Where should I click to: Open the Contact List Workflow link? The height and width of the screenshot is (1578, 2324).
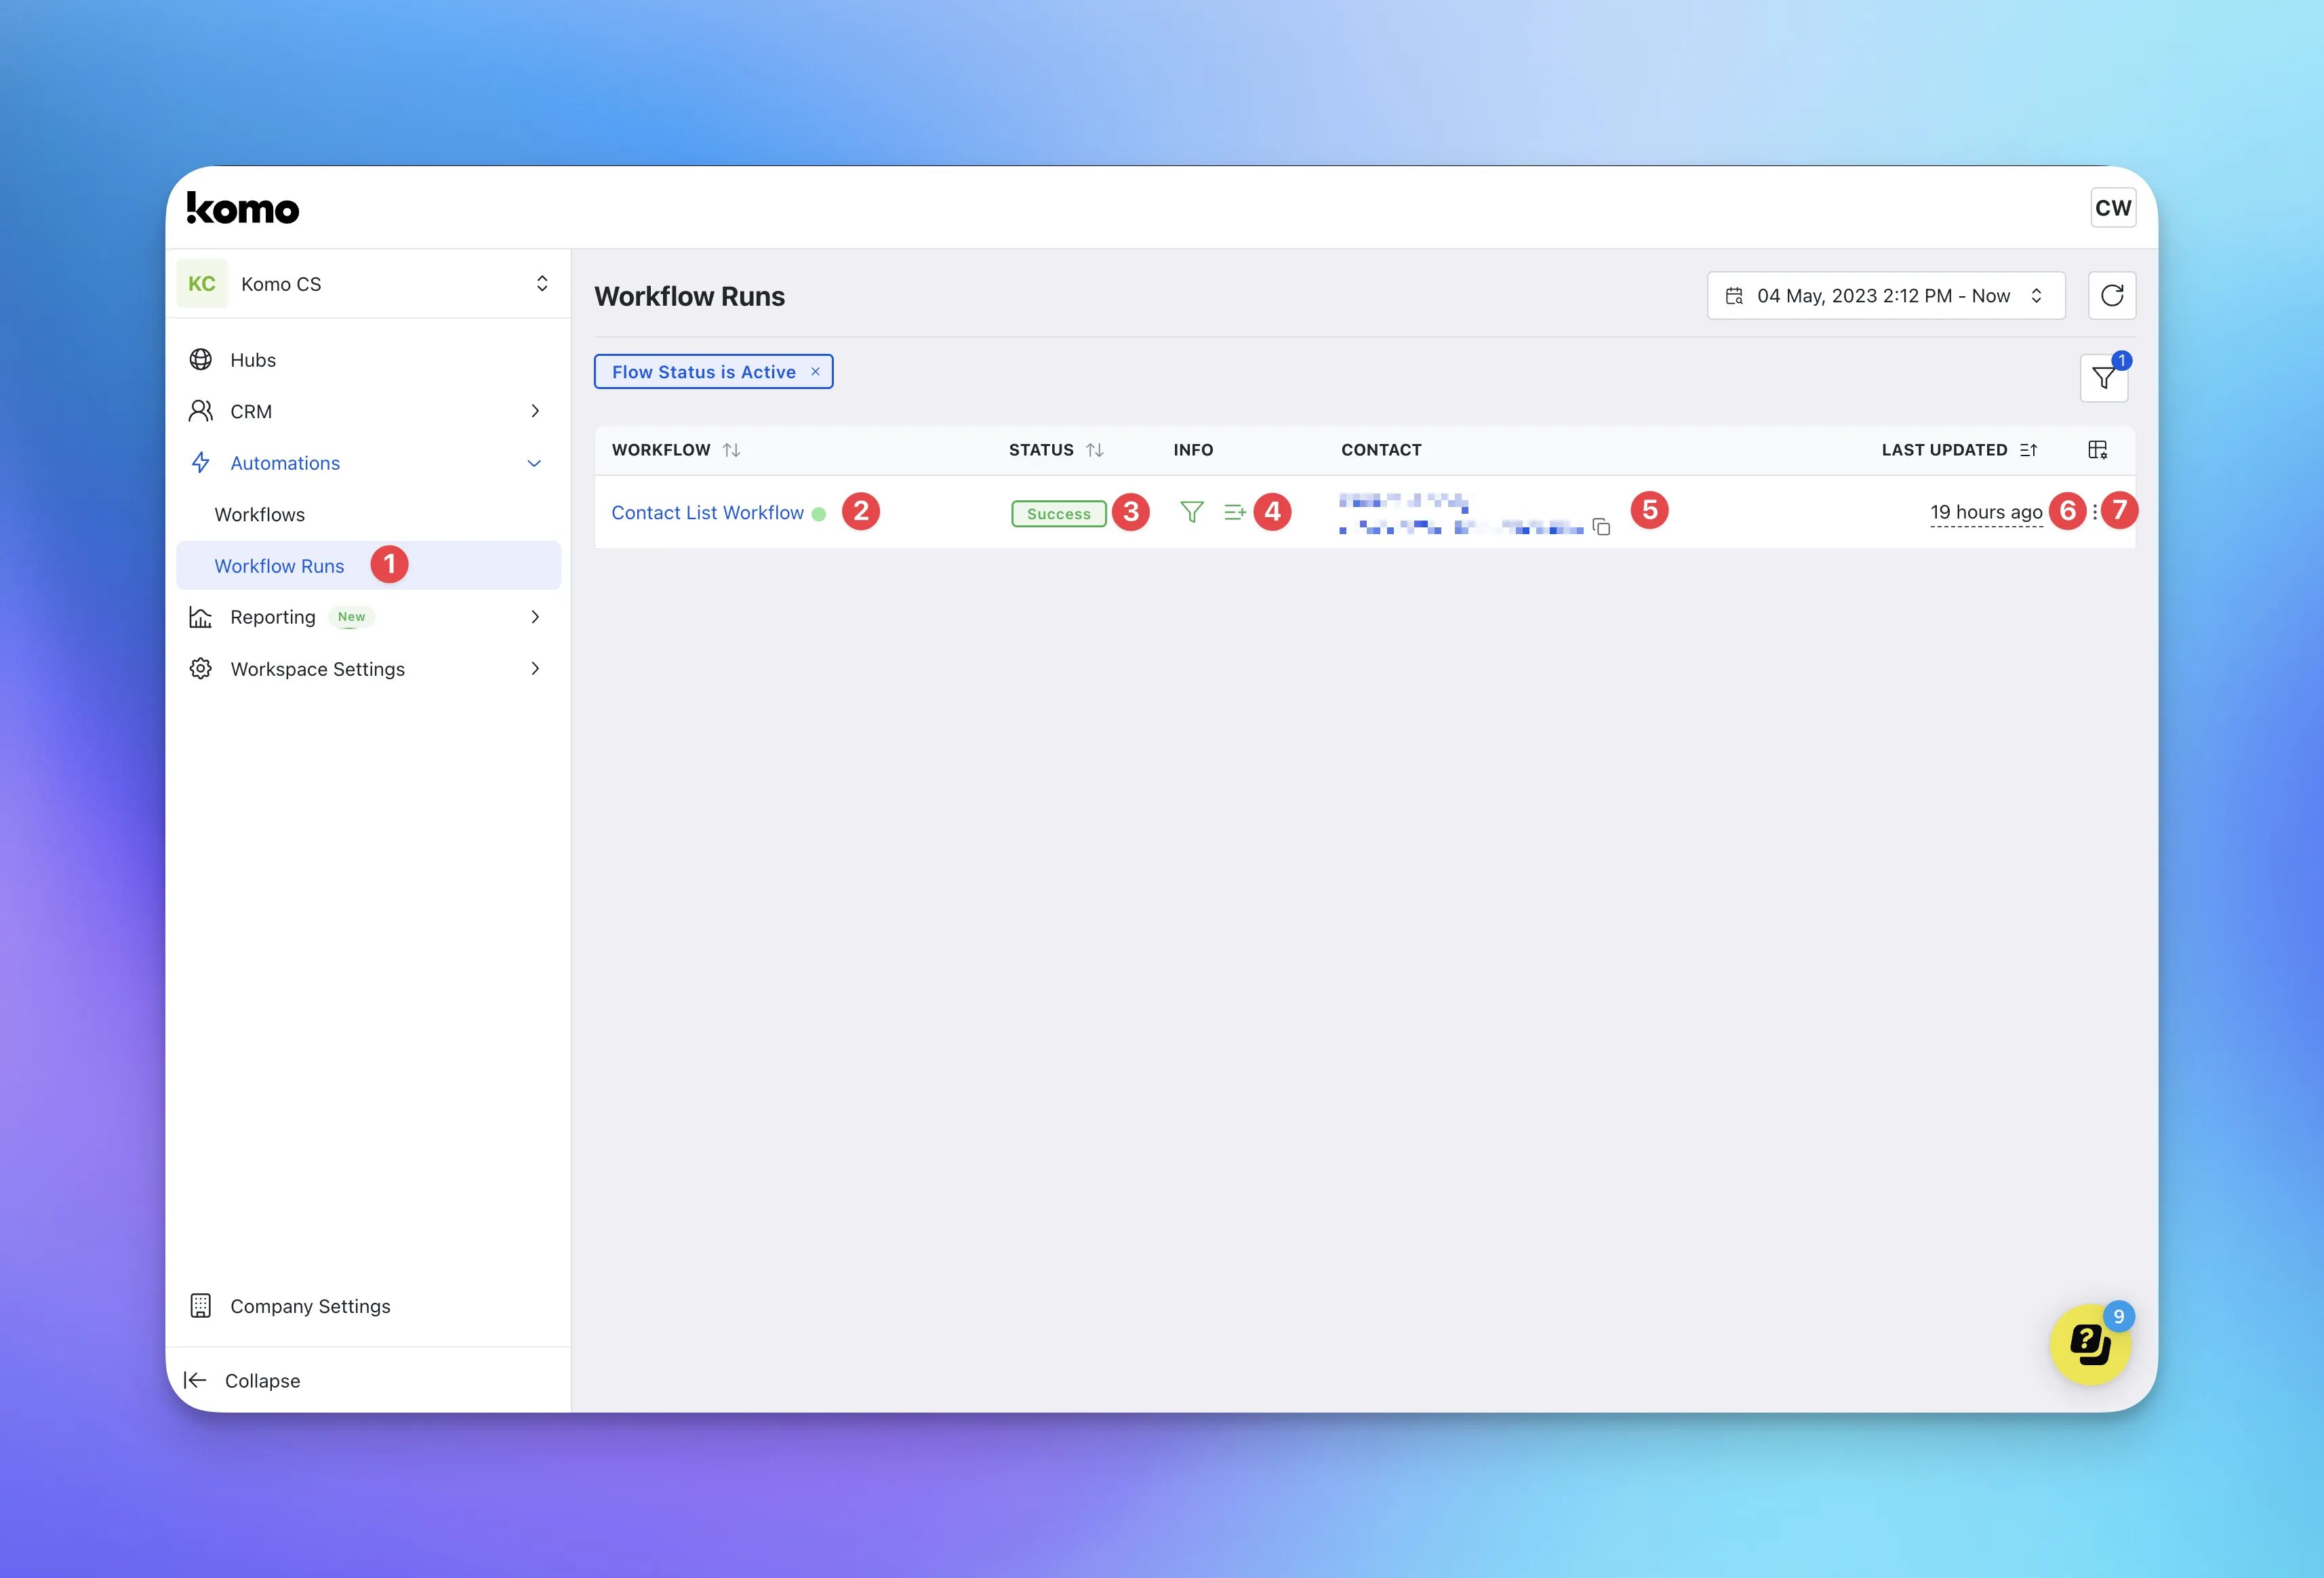coord(707,513)
